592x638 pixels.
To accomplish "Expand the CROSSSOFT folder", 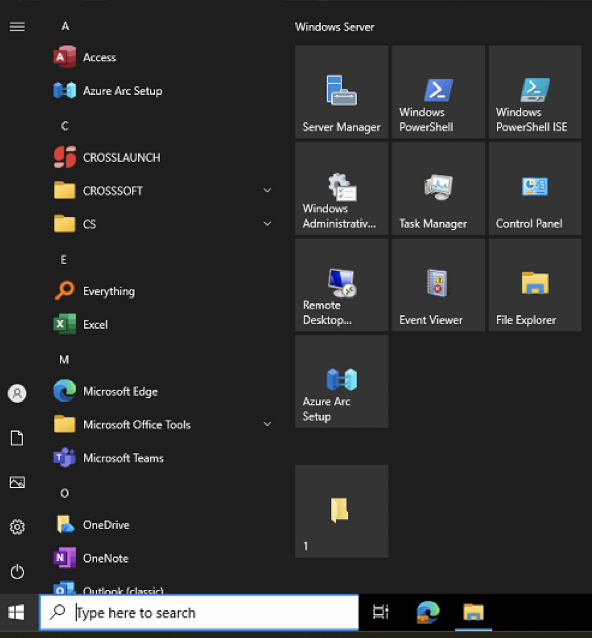I will 163,190.
